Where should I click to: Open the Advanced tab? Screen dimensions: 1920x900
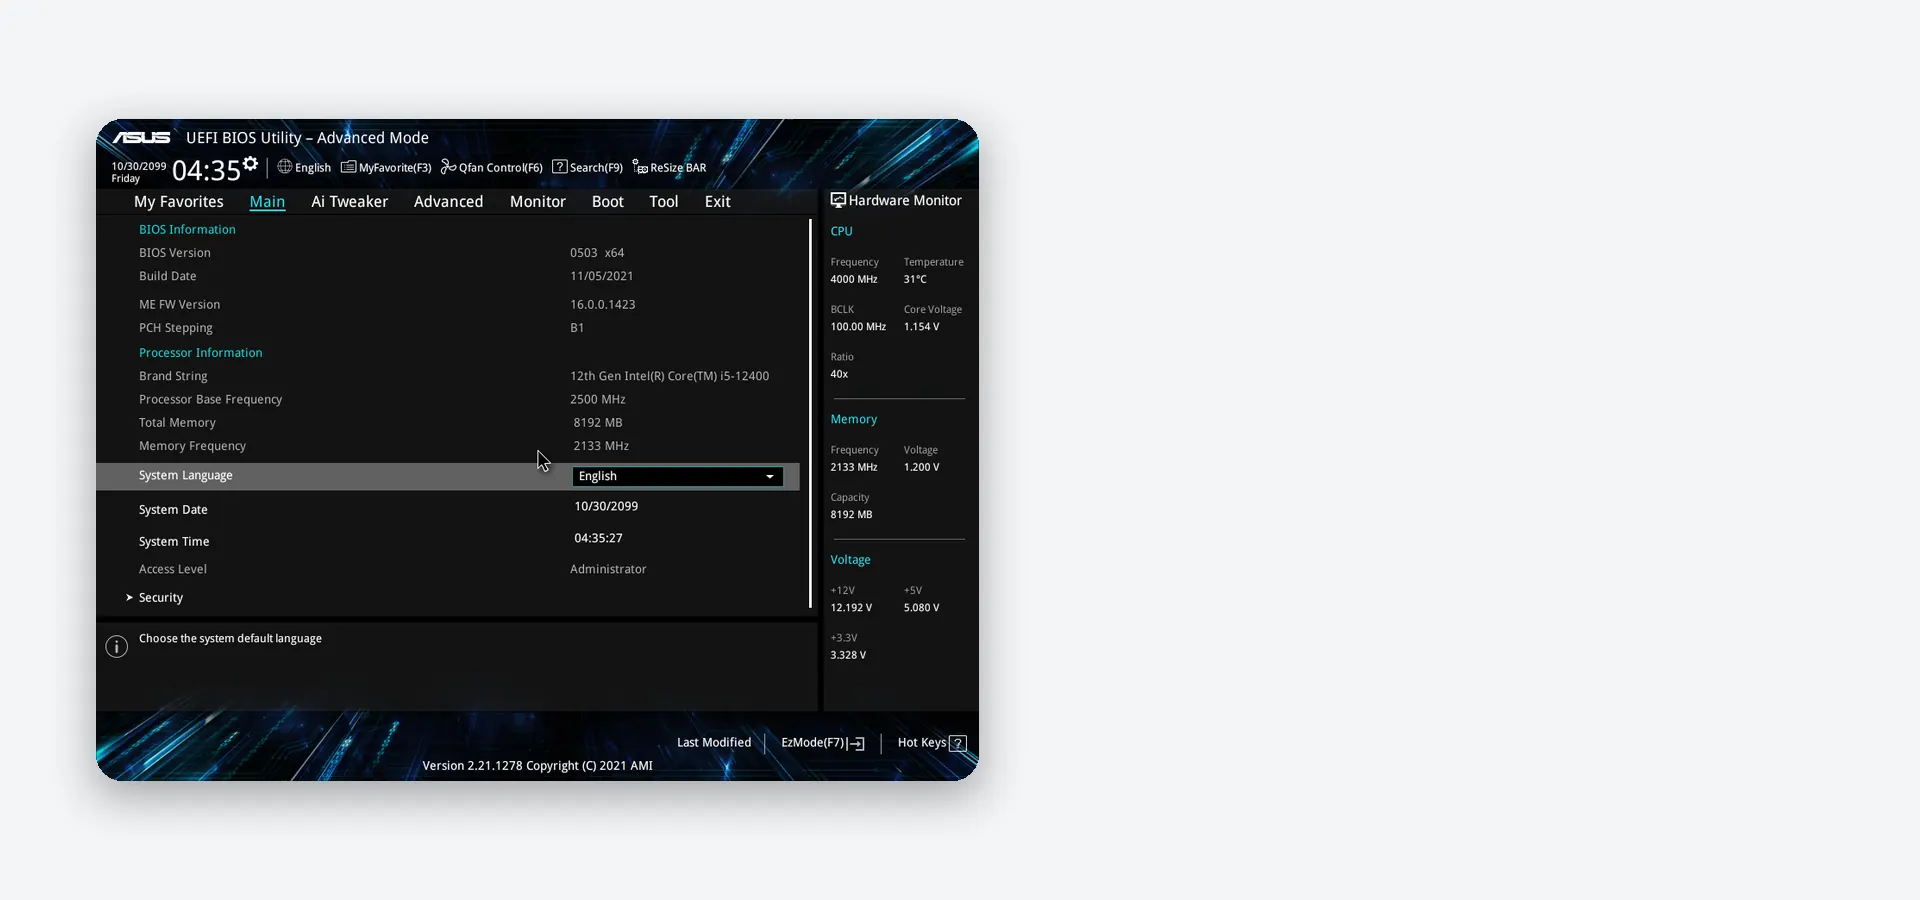[448, 202]
